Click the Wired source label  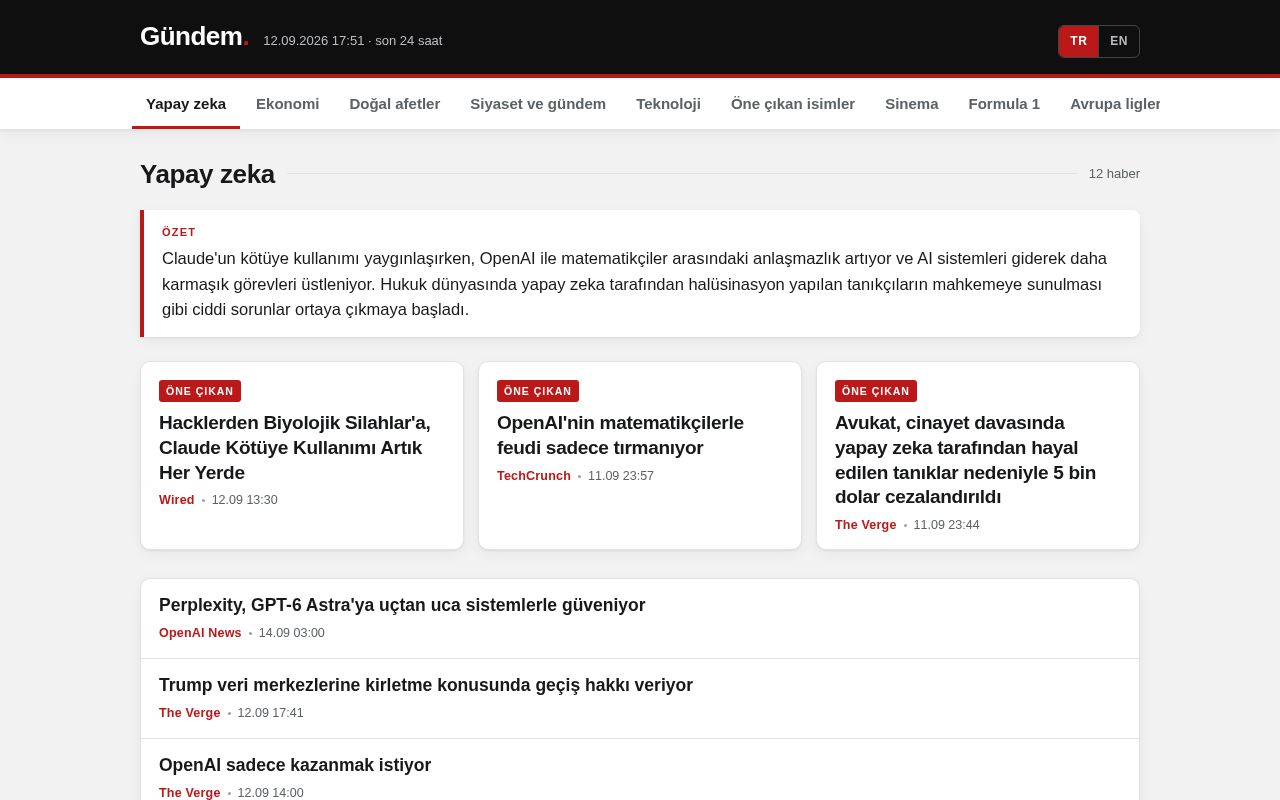coord(177,500)
